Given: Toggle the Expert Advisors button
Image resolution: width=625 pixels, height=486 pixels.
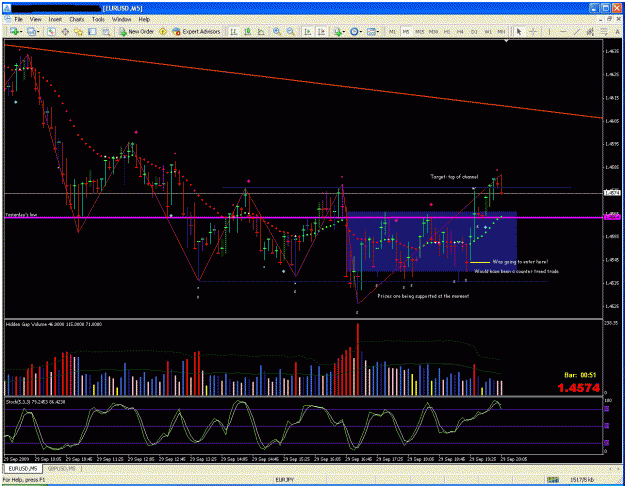Looking at the screenshot, I should click(x=196, y=31).
